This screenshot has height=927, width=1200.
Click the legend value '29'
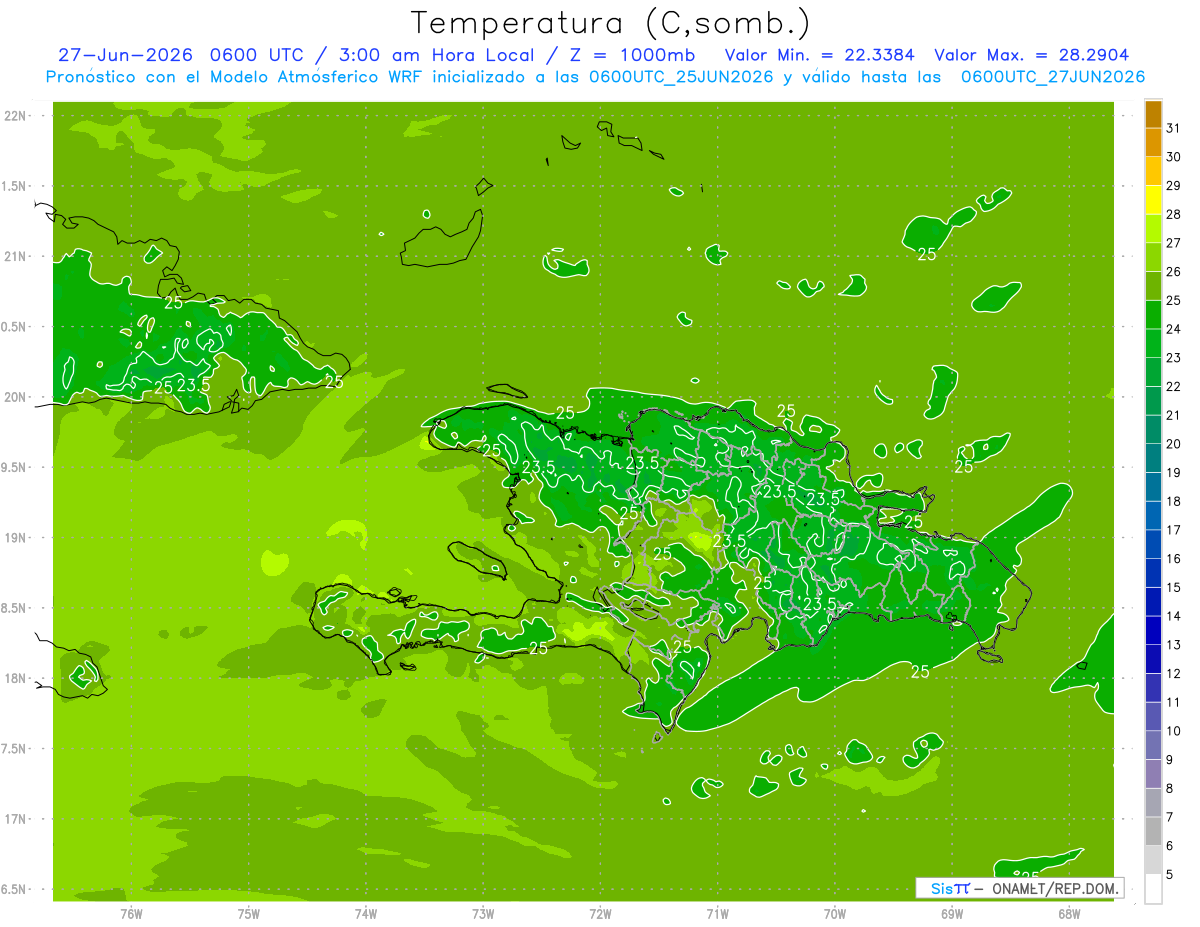pyautogui.click(x=1174, y=186)
